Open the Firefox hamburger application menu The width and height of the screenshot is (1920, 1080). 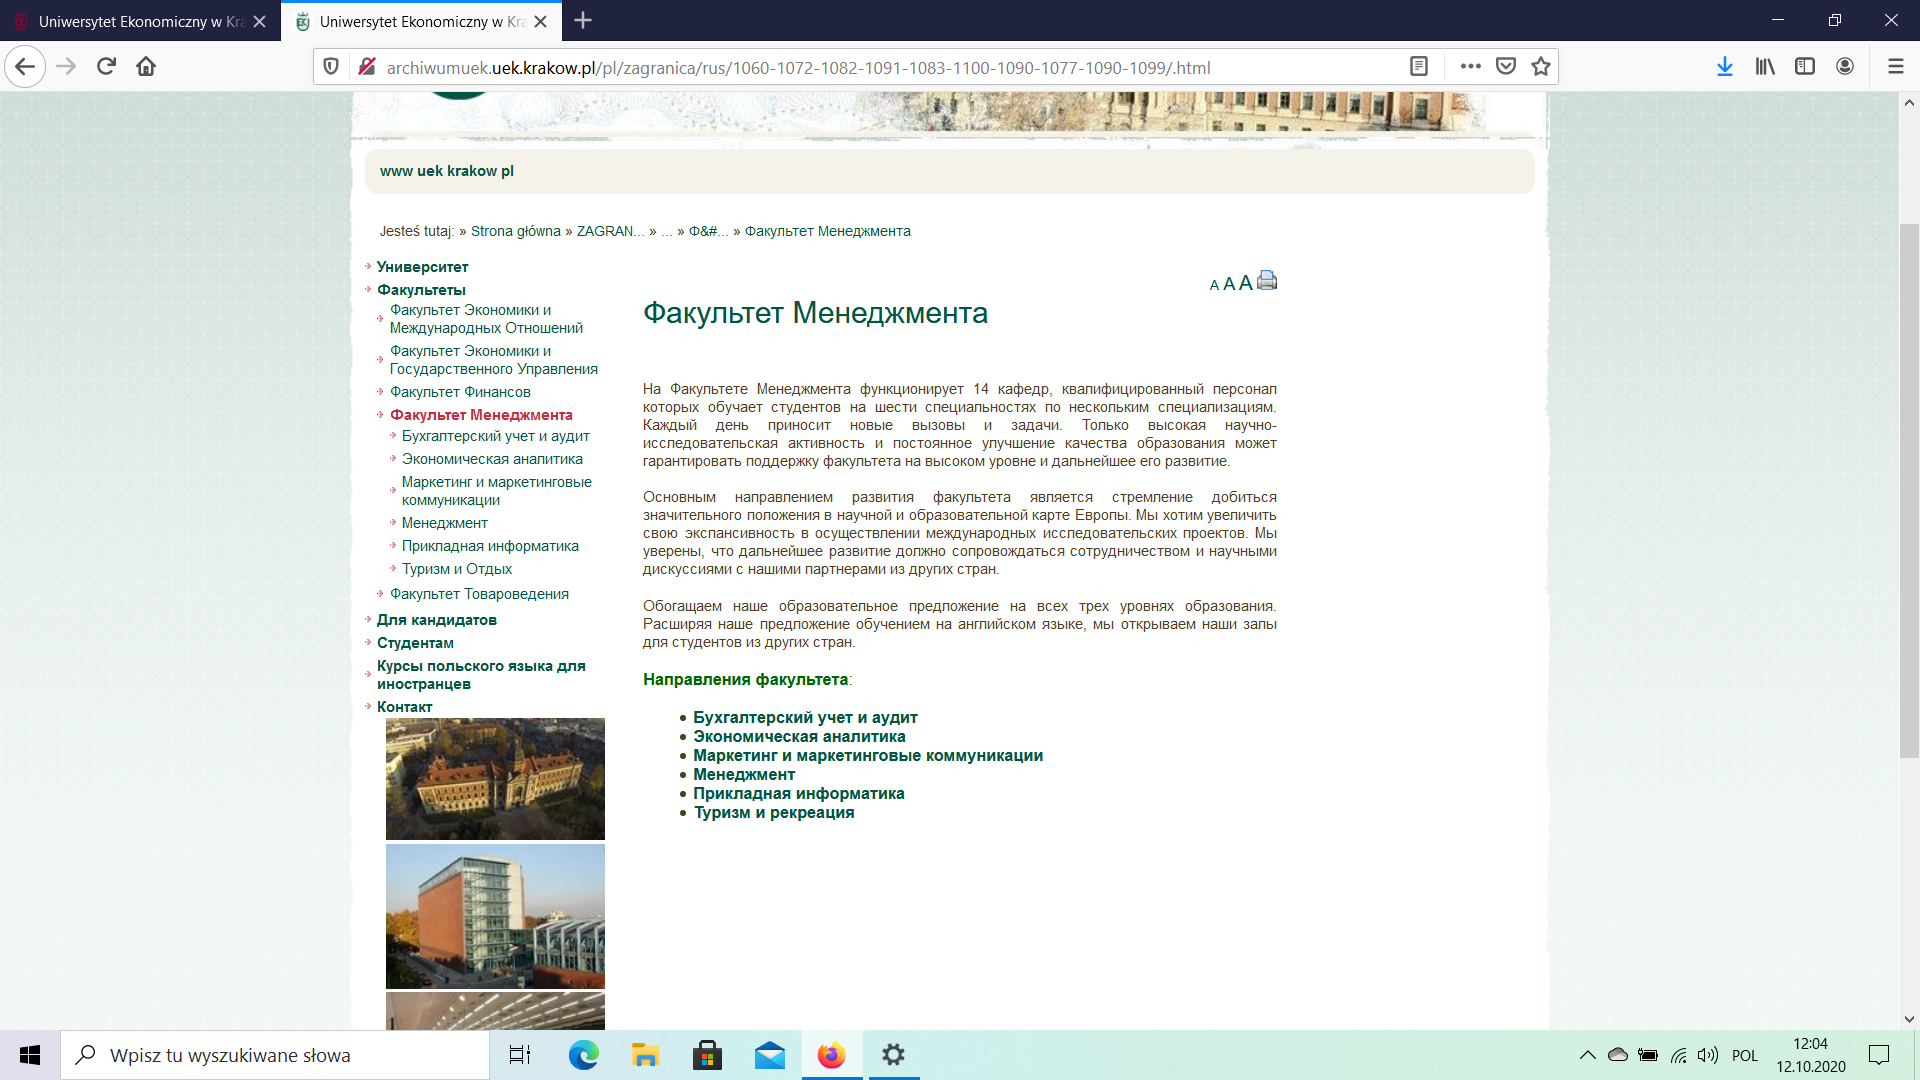1895,67
